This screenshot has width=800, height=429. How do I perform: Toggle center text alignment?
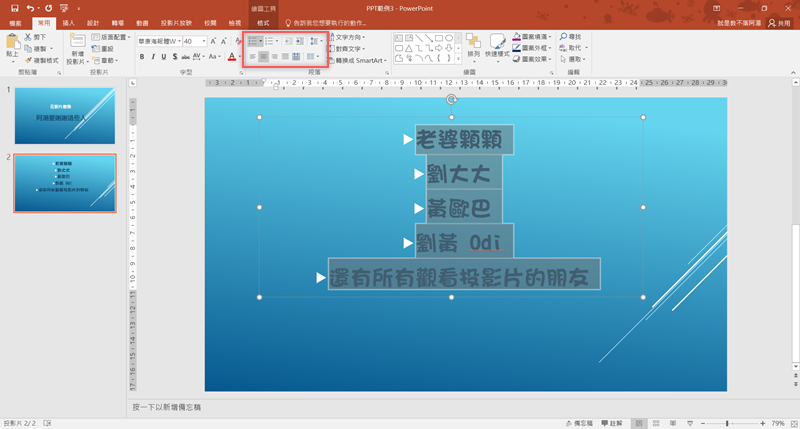pos(264,57)
